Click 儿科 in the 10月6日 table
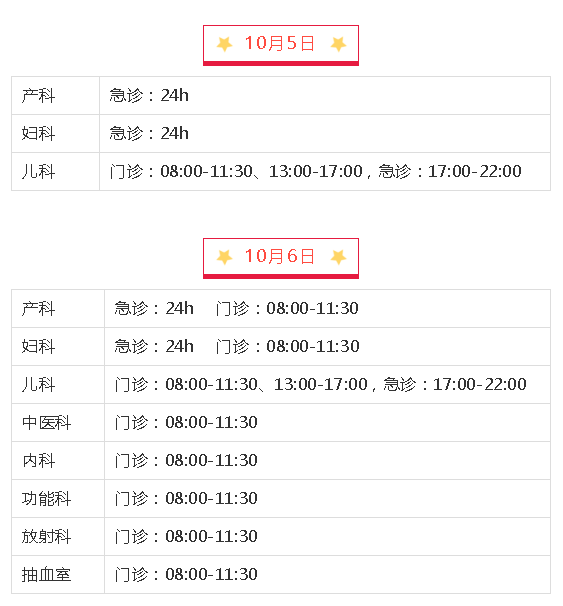The image size is (563, 606). [38, 384]
